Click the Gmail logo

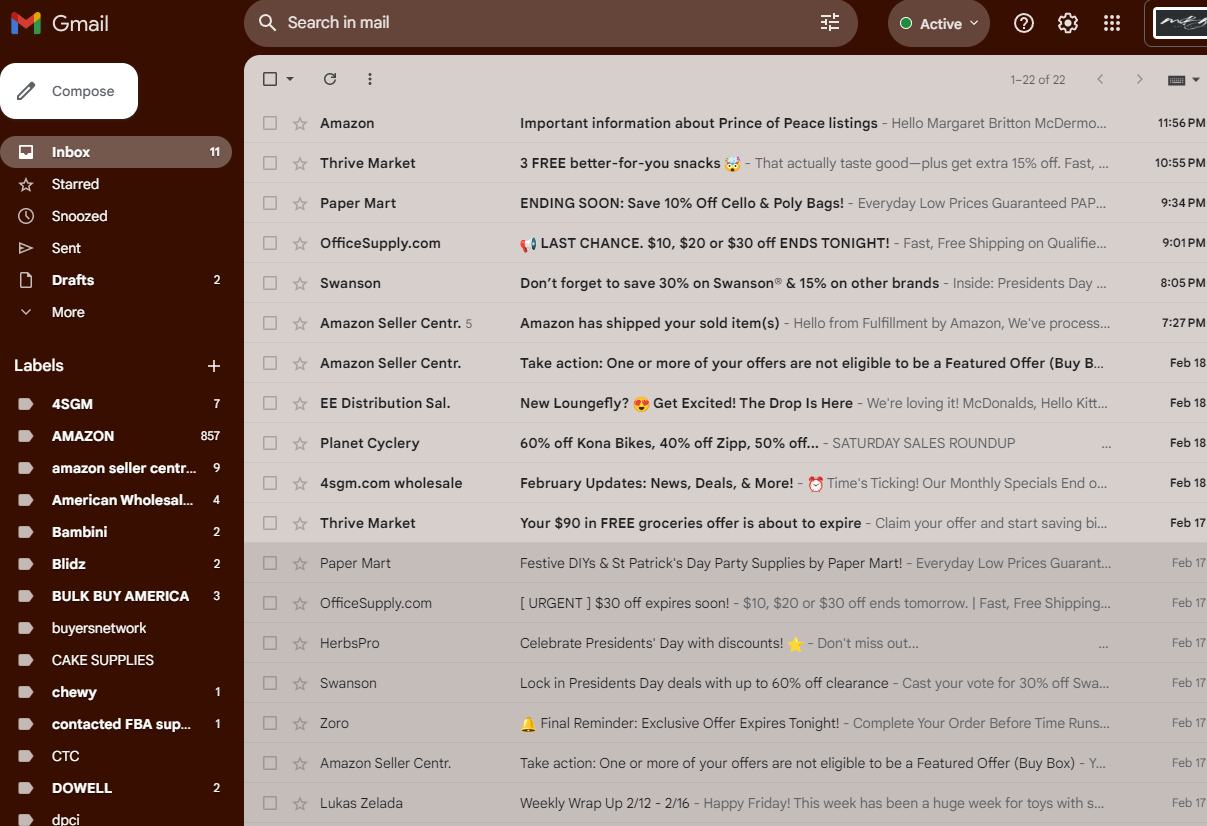pyautogui.click(x=60, y=23)
